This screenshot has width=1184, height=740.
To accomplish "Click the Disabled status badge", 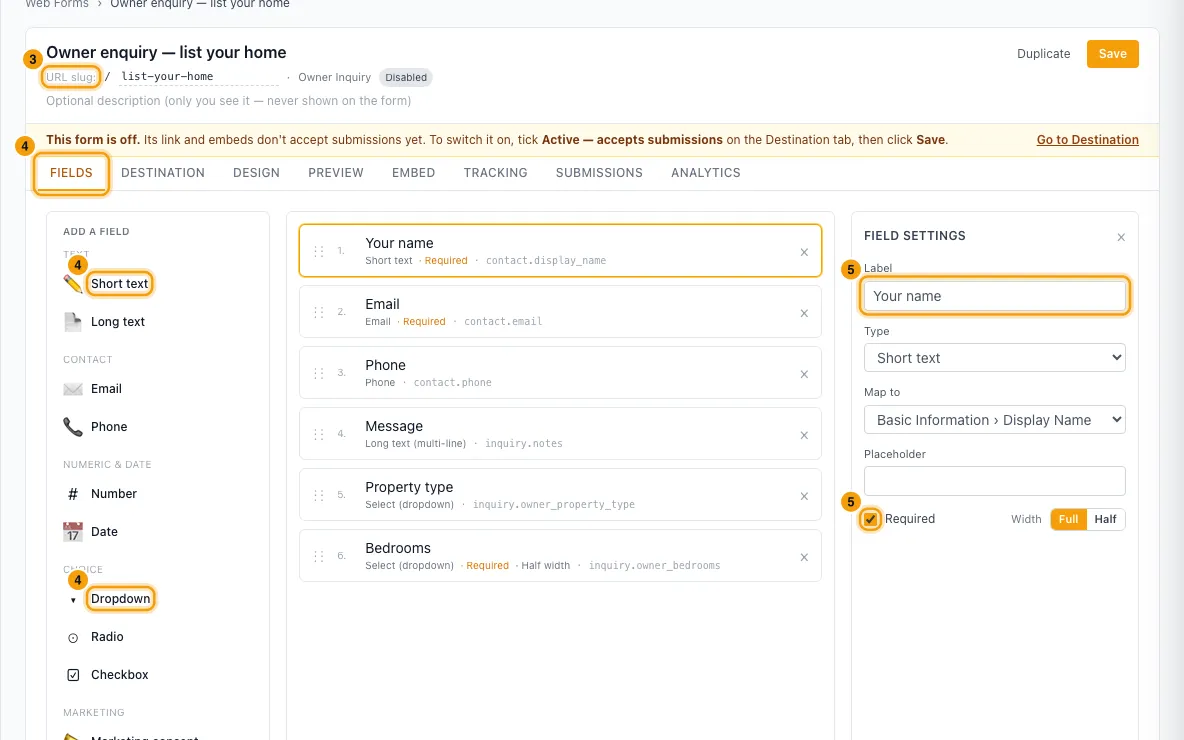I will click(x=405, y=77).
